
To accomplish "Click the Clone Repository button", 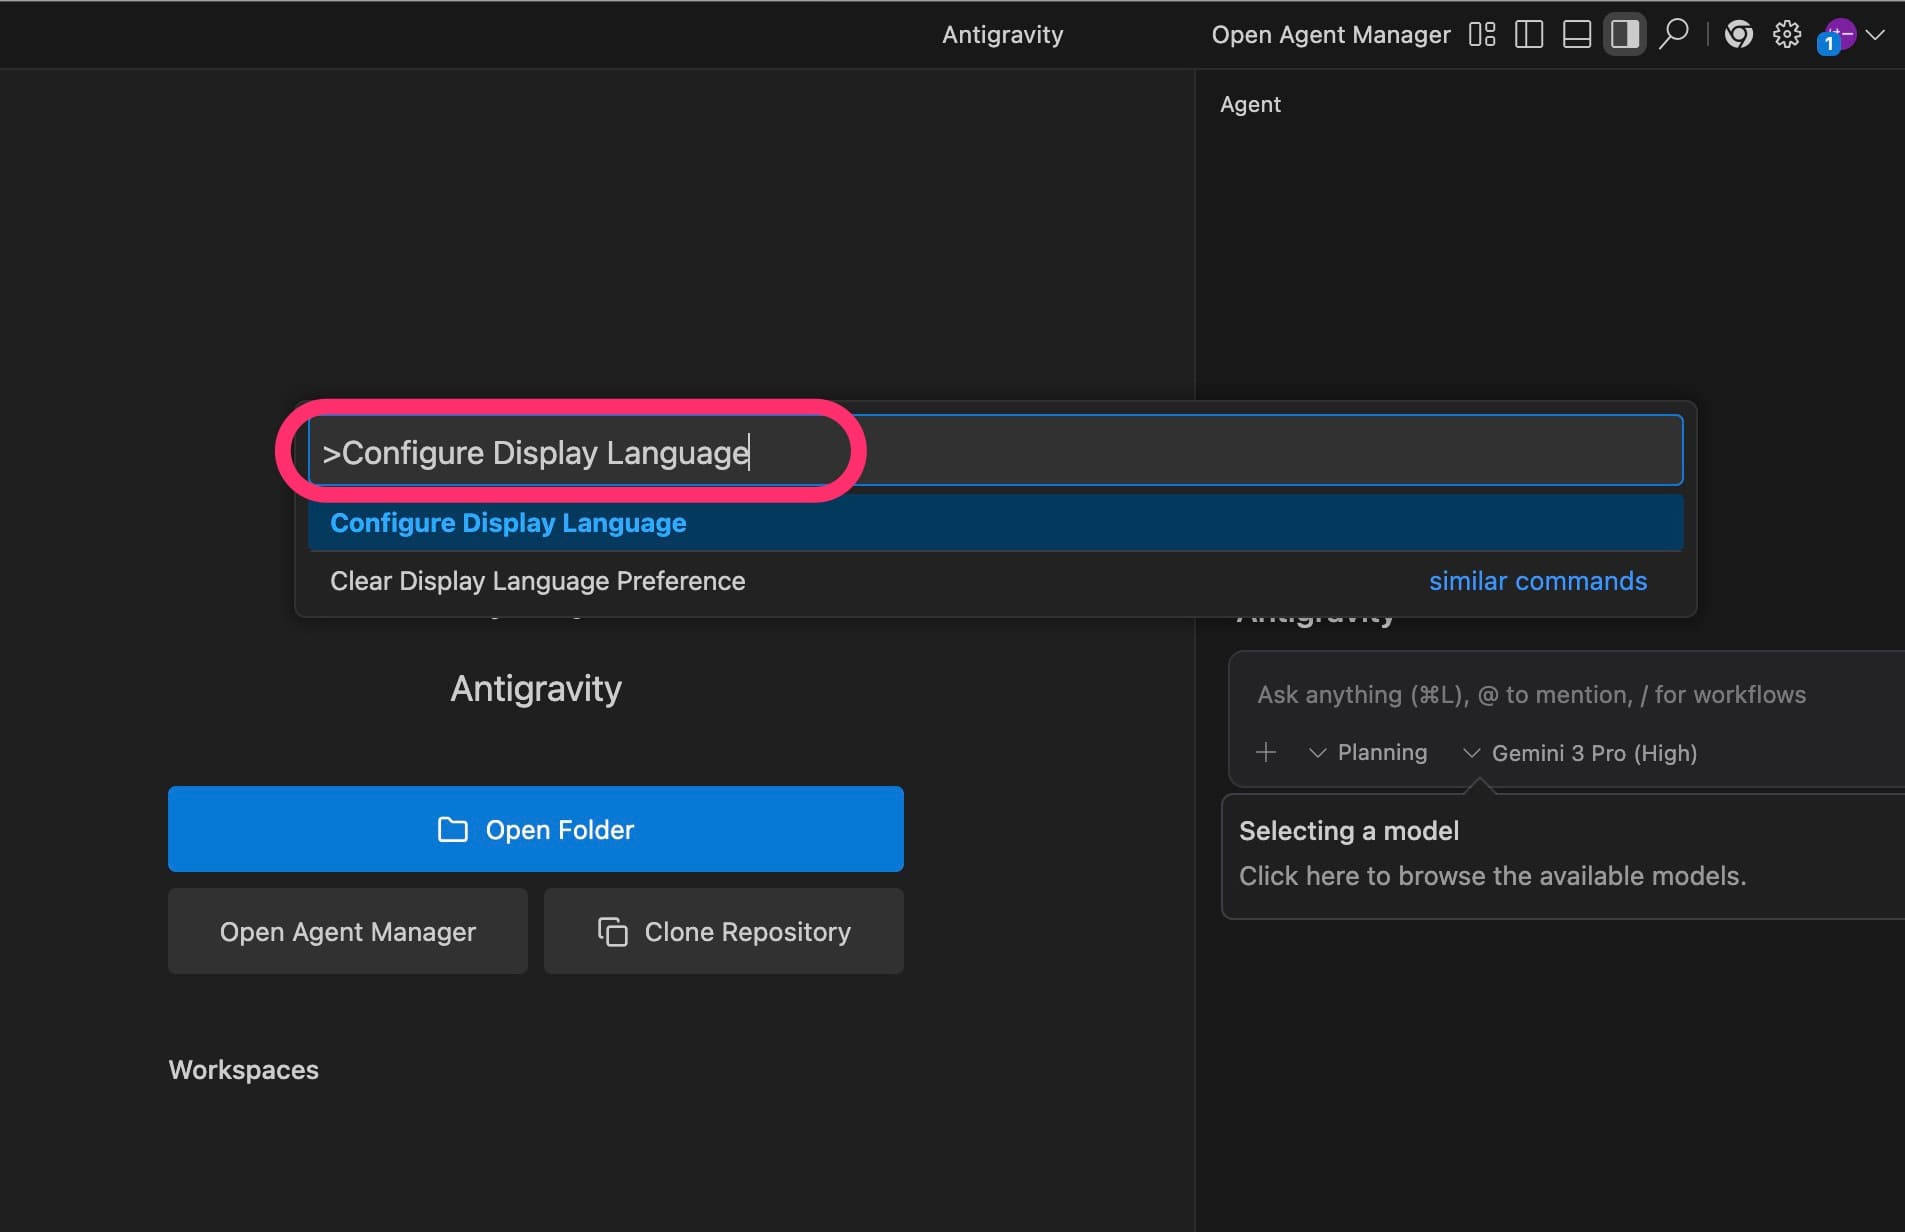I will pos(723,931).
